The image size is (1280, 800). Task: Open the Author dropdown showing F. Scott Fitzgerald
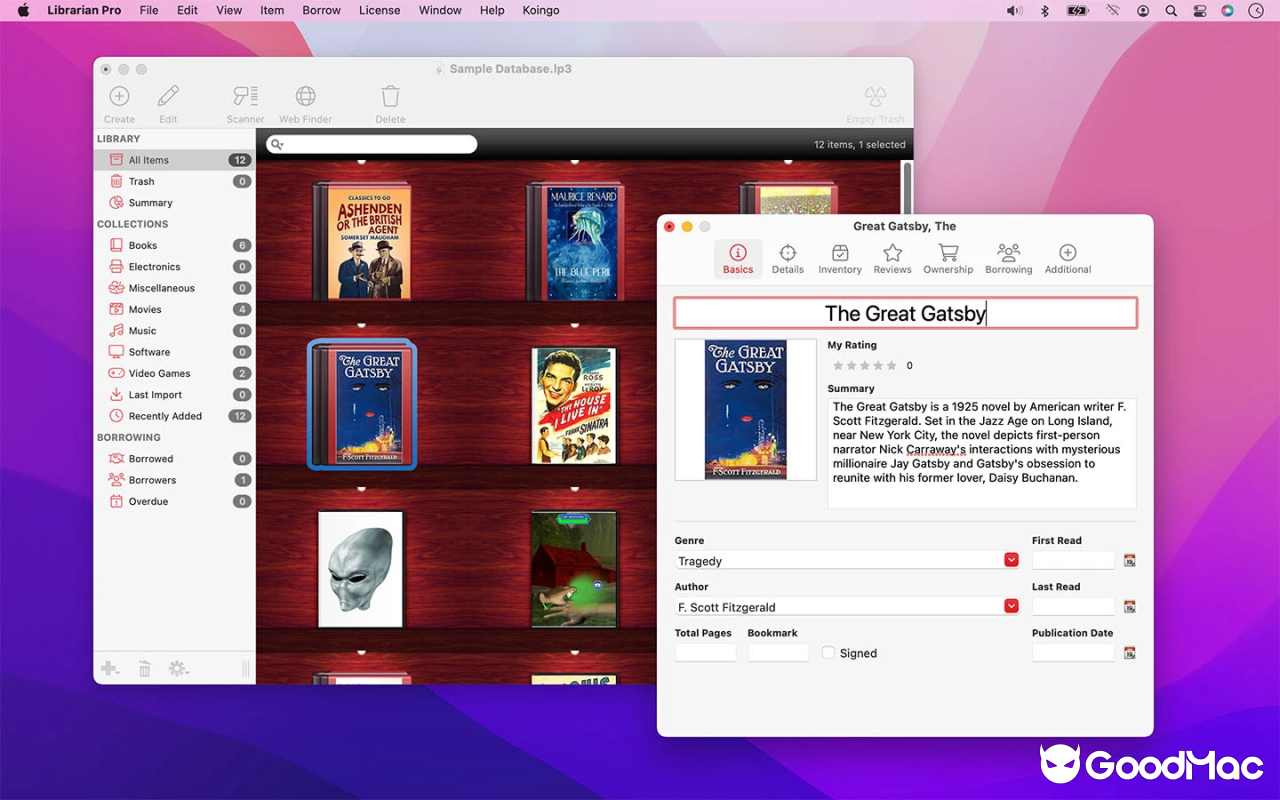(1011, 606)
